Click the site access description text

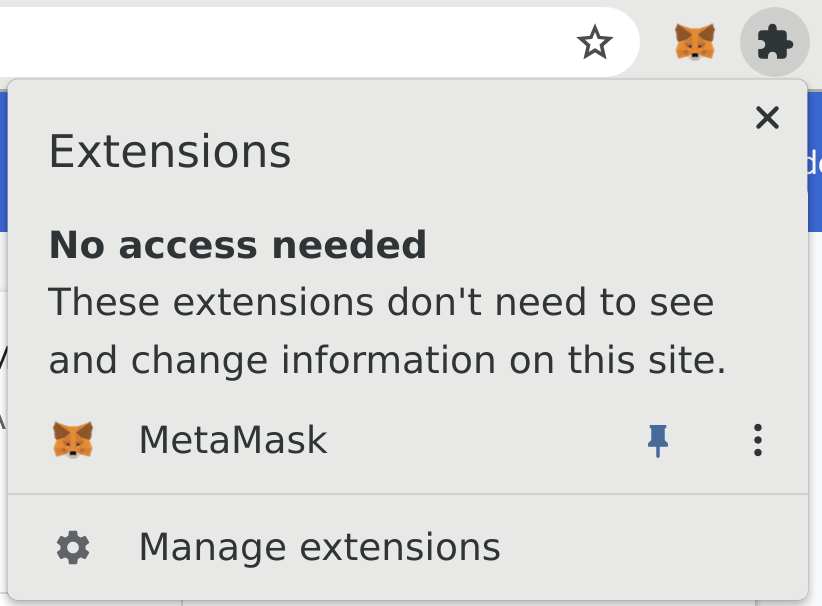tap(381, 302)
